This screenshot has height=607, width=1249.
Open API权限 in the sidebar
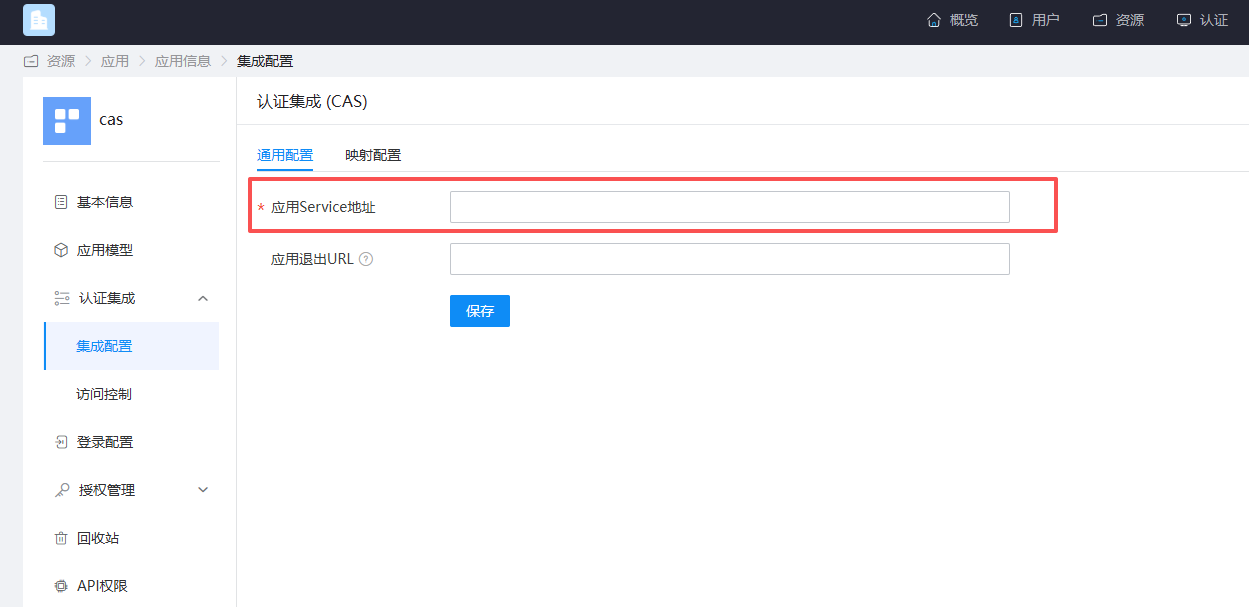click(x=131, y=586)
